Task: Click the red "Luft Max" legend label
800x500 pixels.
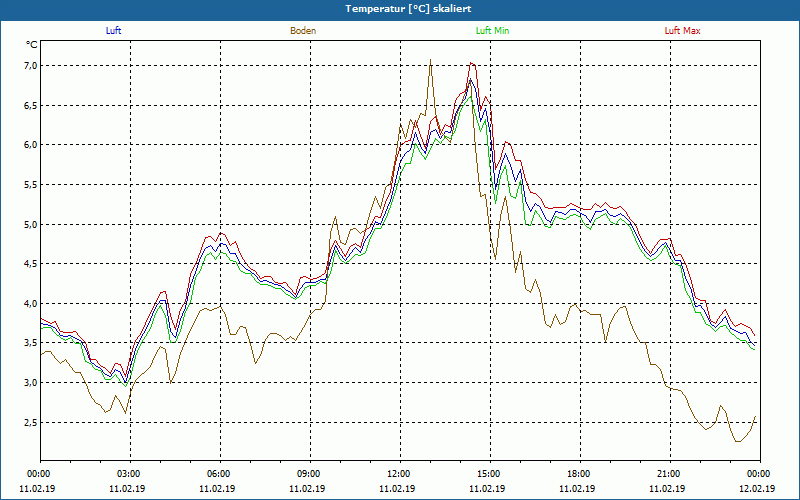Action: [x=682, y=31]
